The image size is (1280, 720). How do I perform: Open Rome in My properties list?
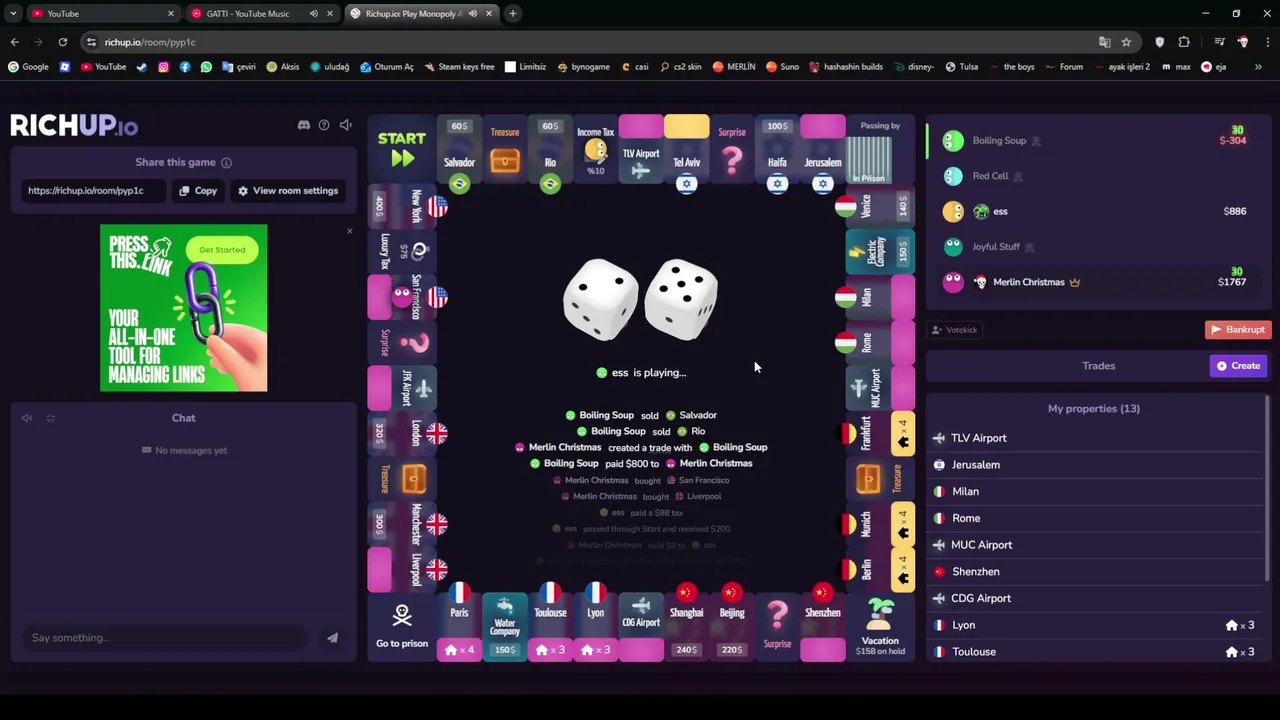1094,518
